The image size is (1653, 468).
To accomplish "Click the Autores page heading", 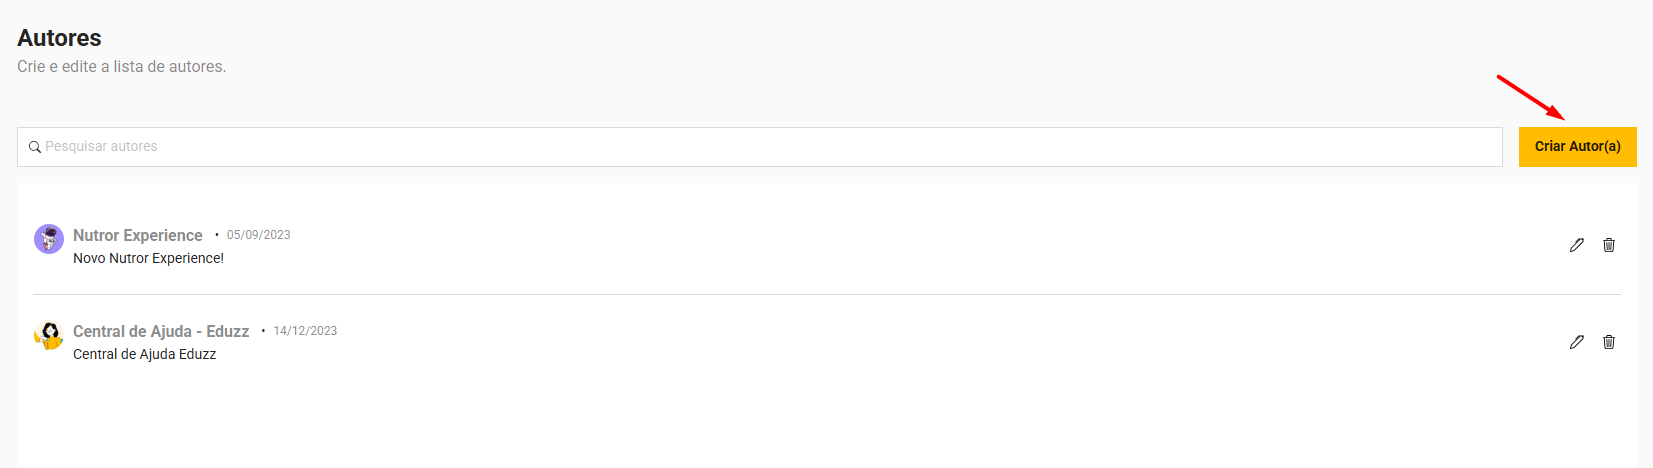I will pos(59,38).
